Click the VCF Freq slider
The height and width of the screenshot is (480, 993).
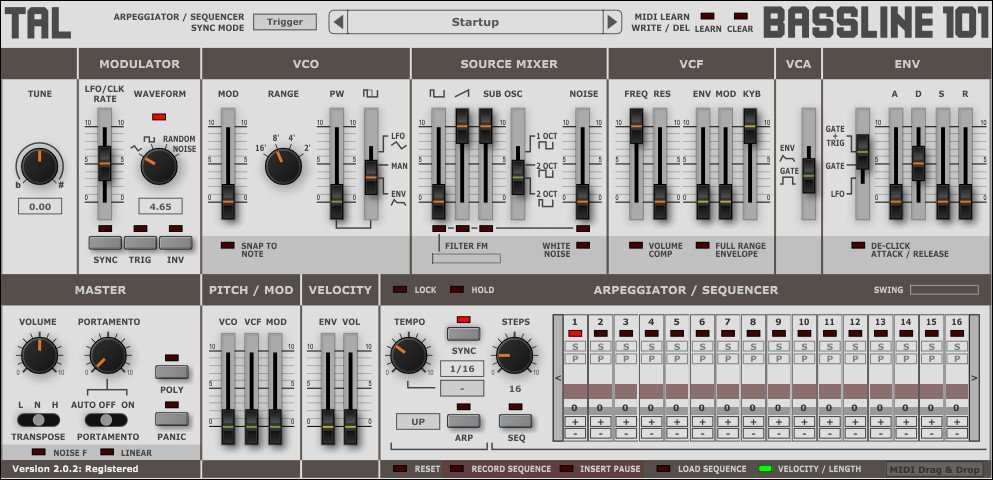point(636,127)
